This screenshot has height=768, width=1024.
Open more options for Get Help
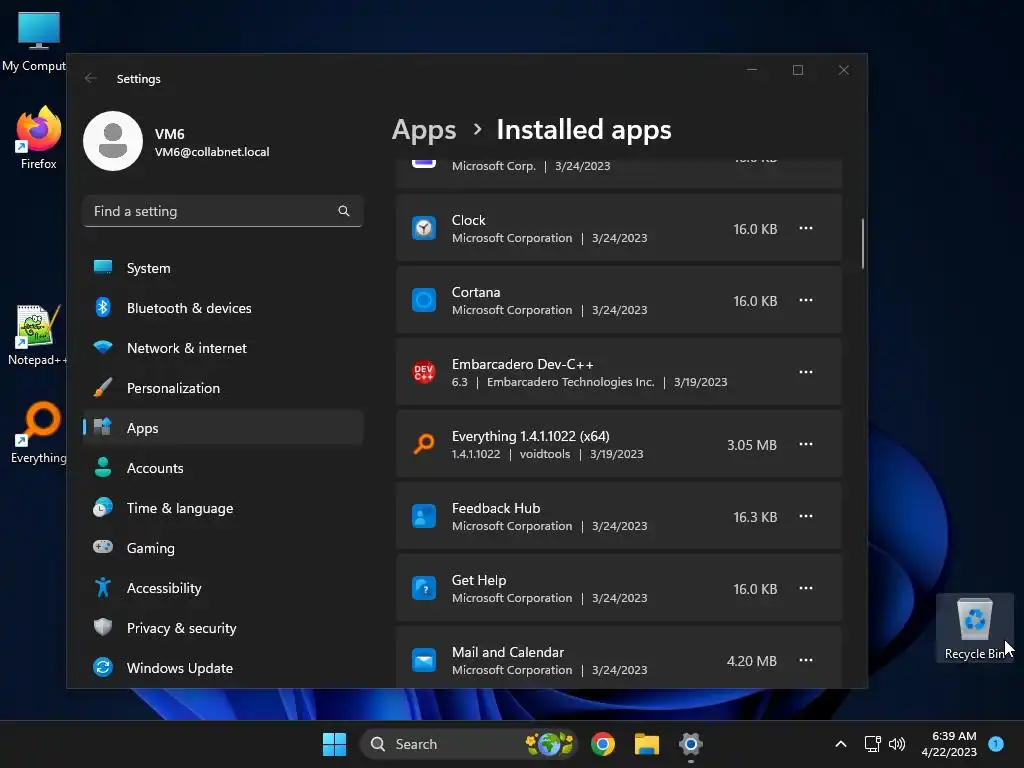[x=806, y=588]
